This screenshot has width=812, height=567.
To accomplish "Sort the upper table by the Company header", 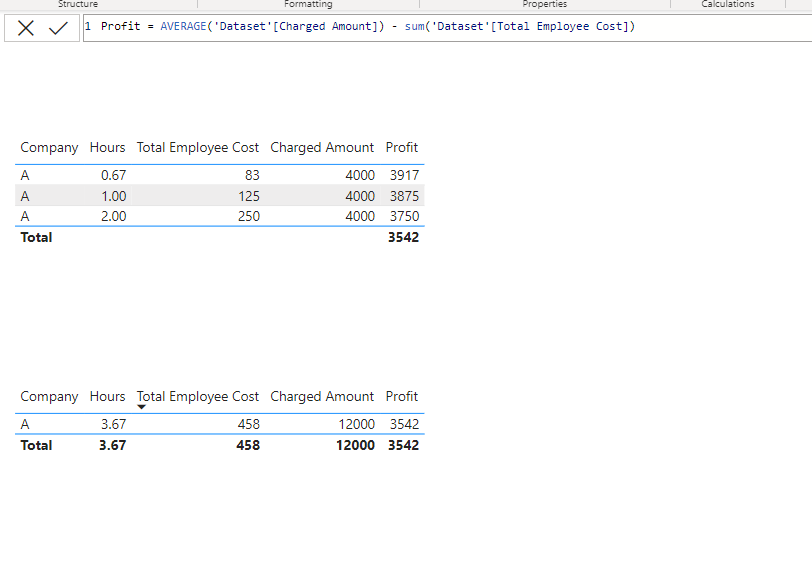I will tap(49, 148).
